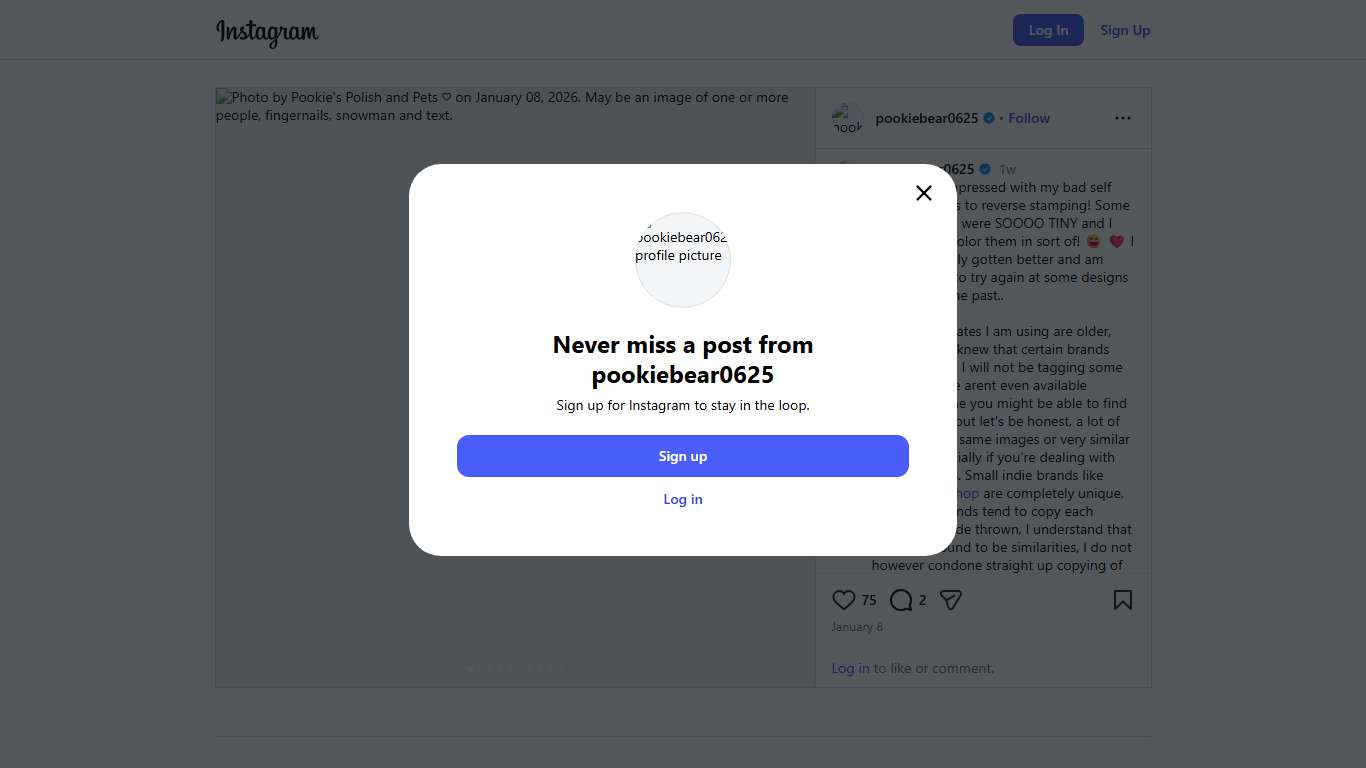Click the Sign Up link in the top bar
Image resolution: width=1366 pixels, height=768 pixels.
pos(1125,30)
